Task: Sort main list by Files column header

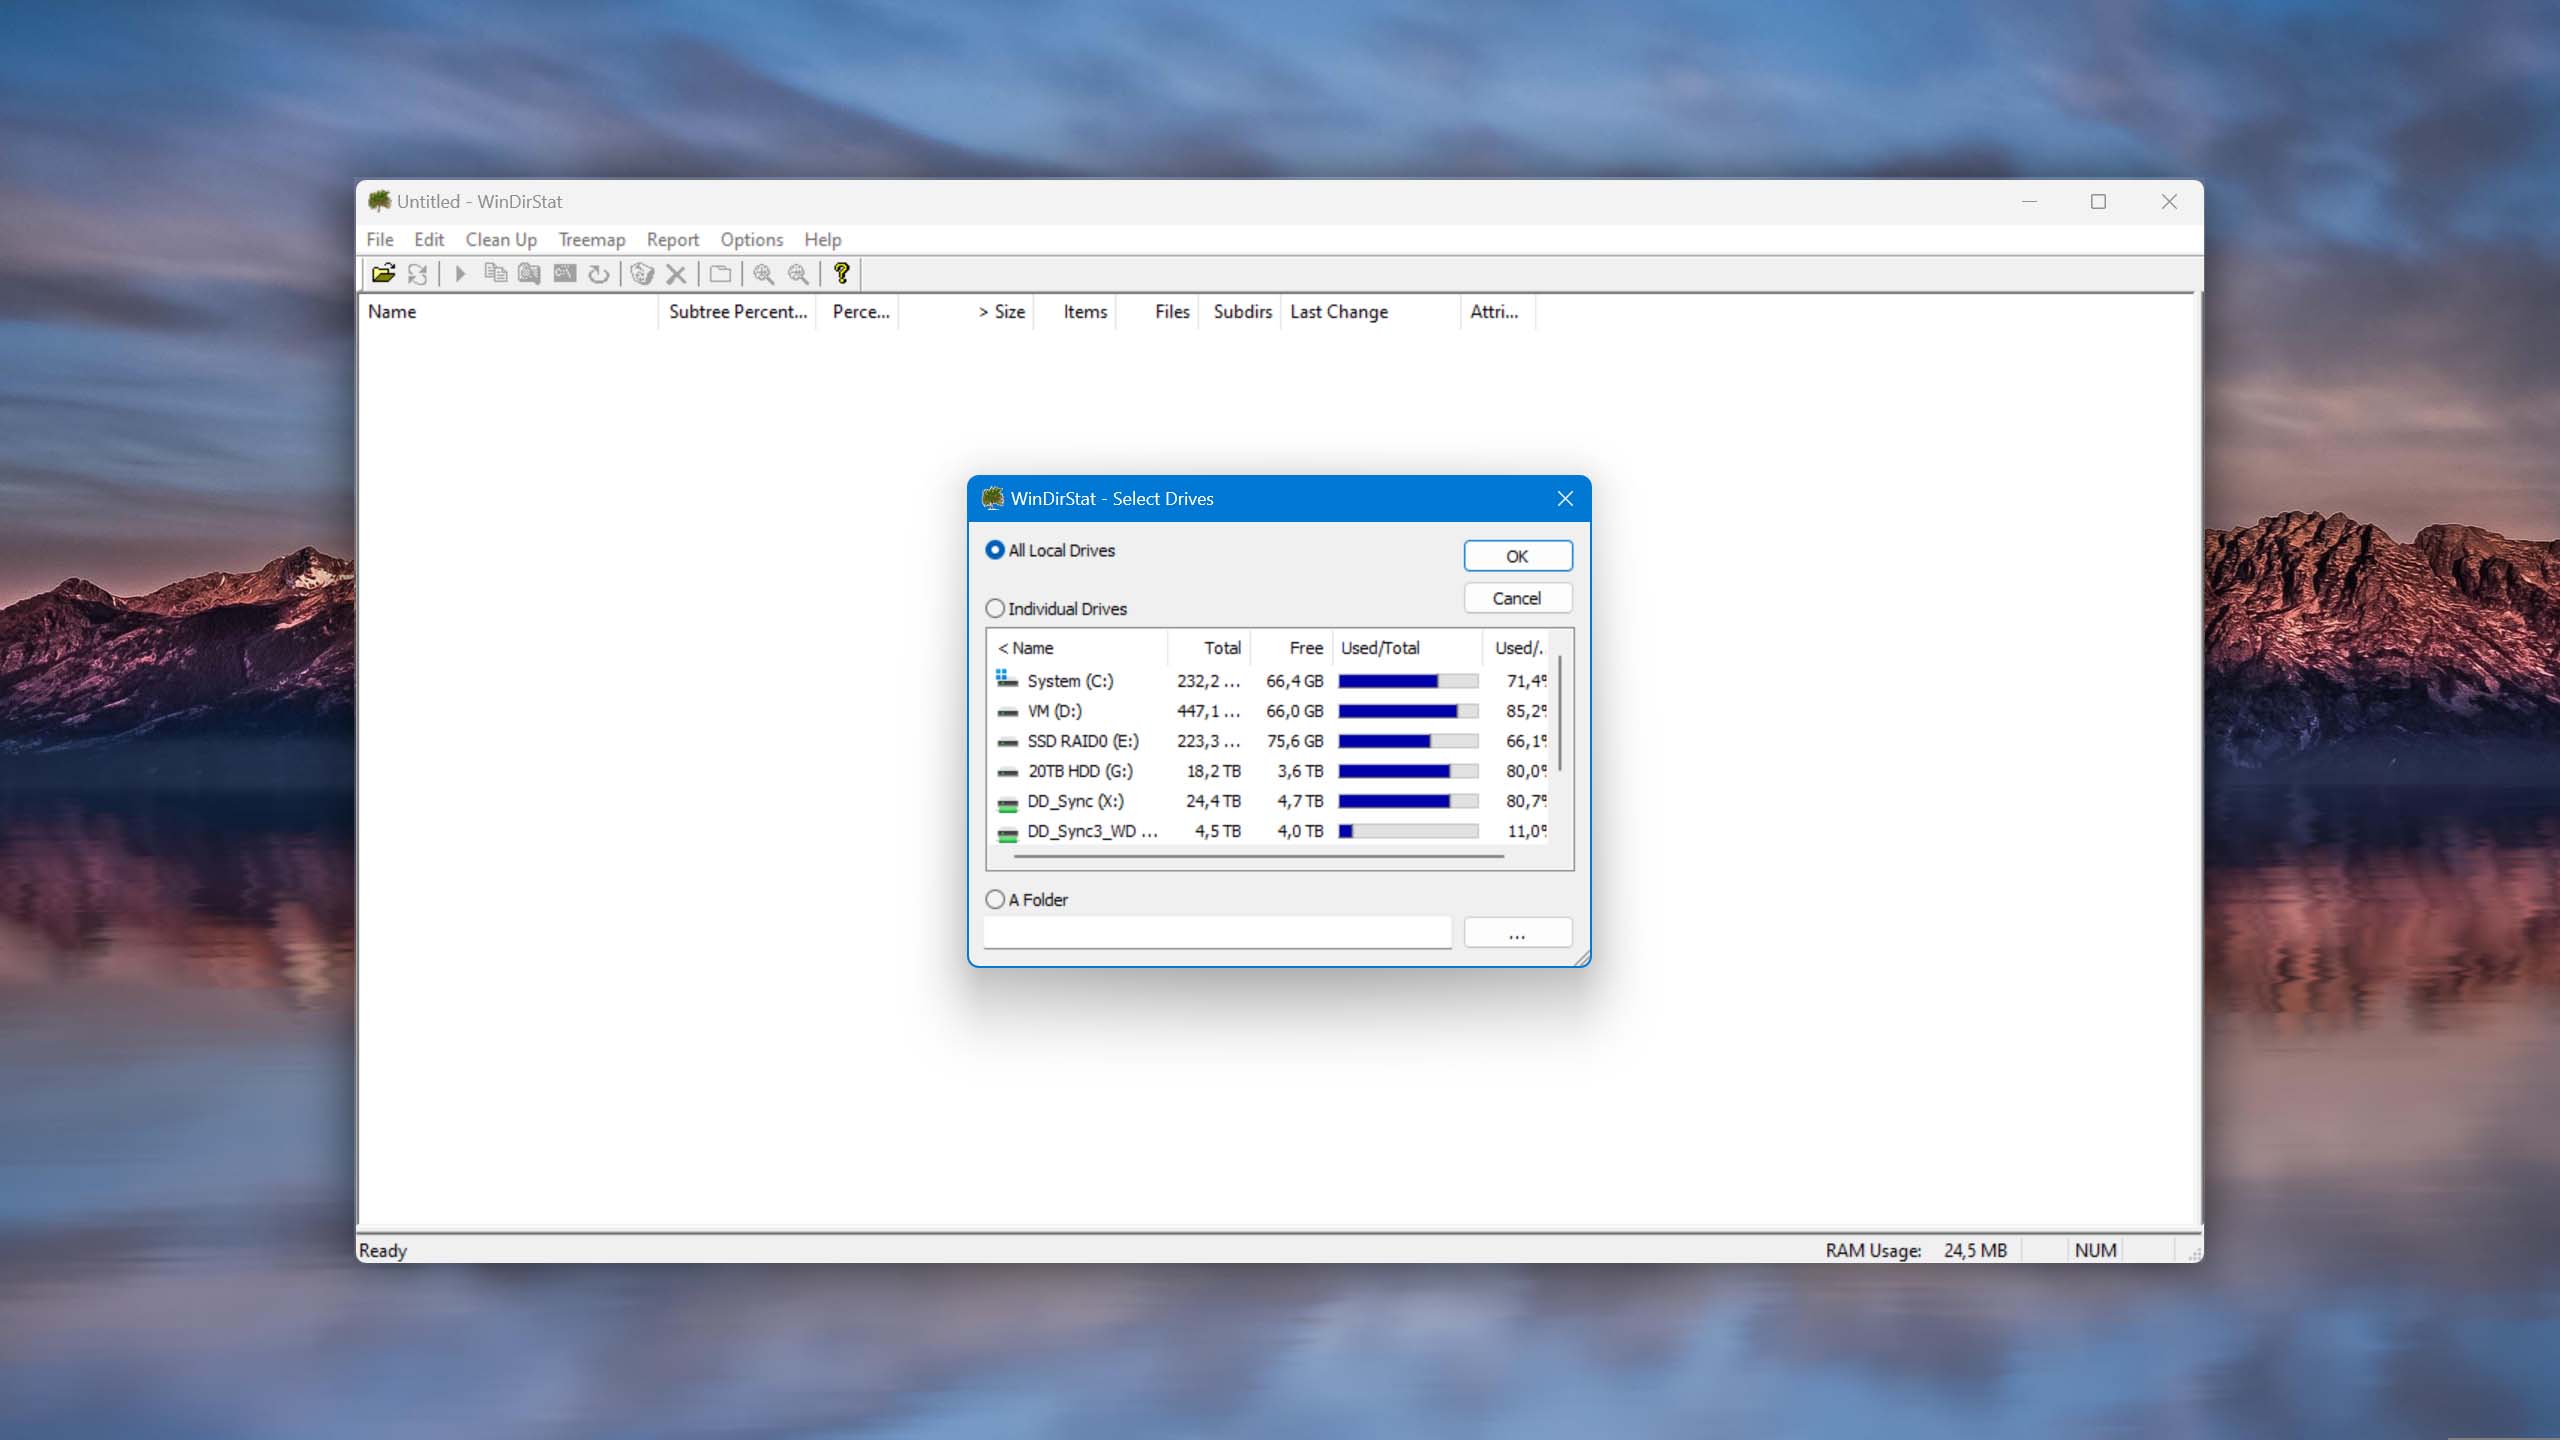Action: pyautogui.click(x=1158, y=312)
